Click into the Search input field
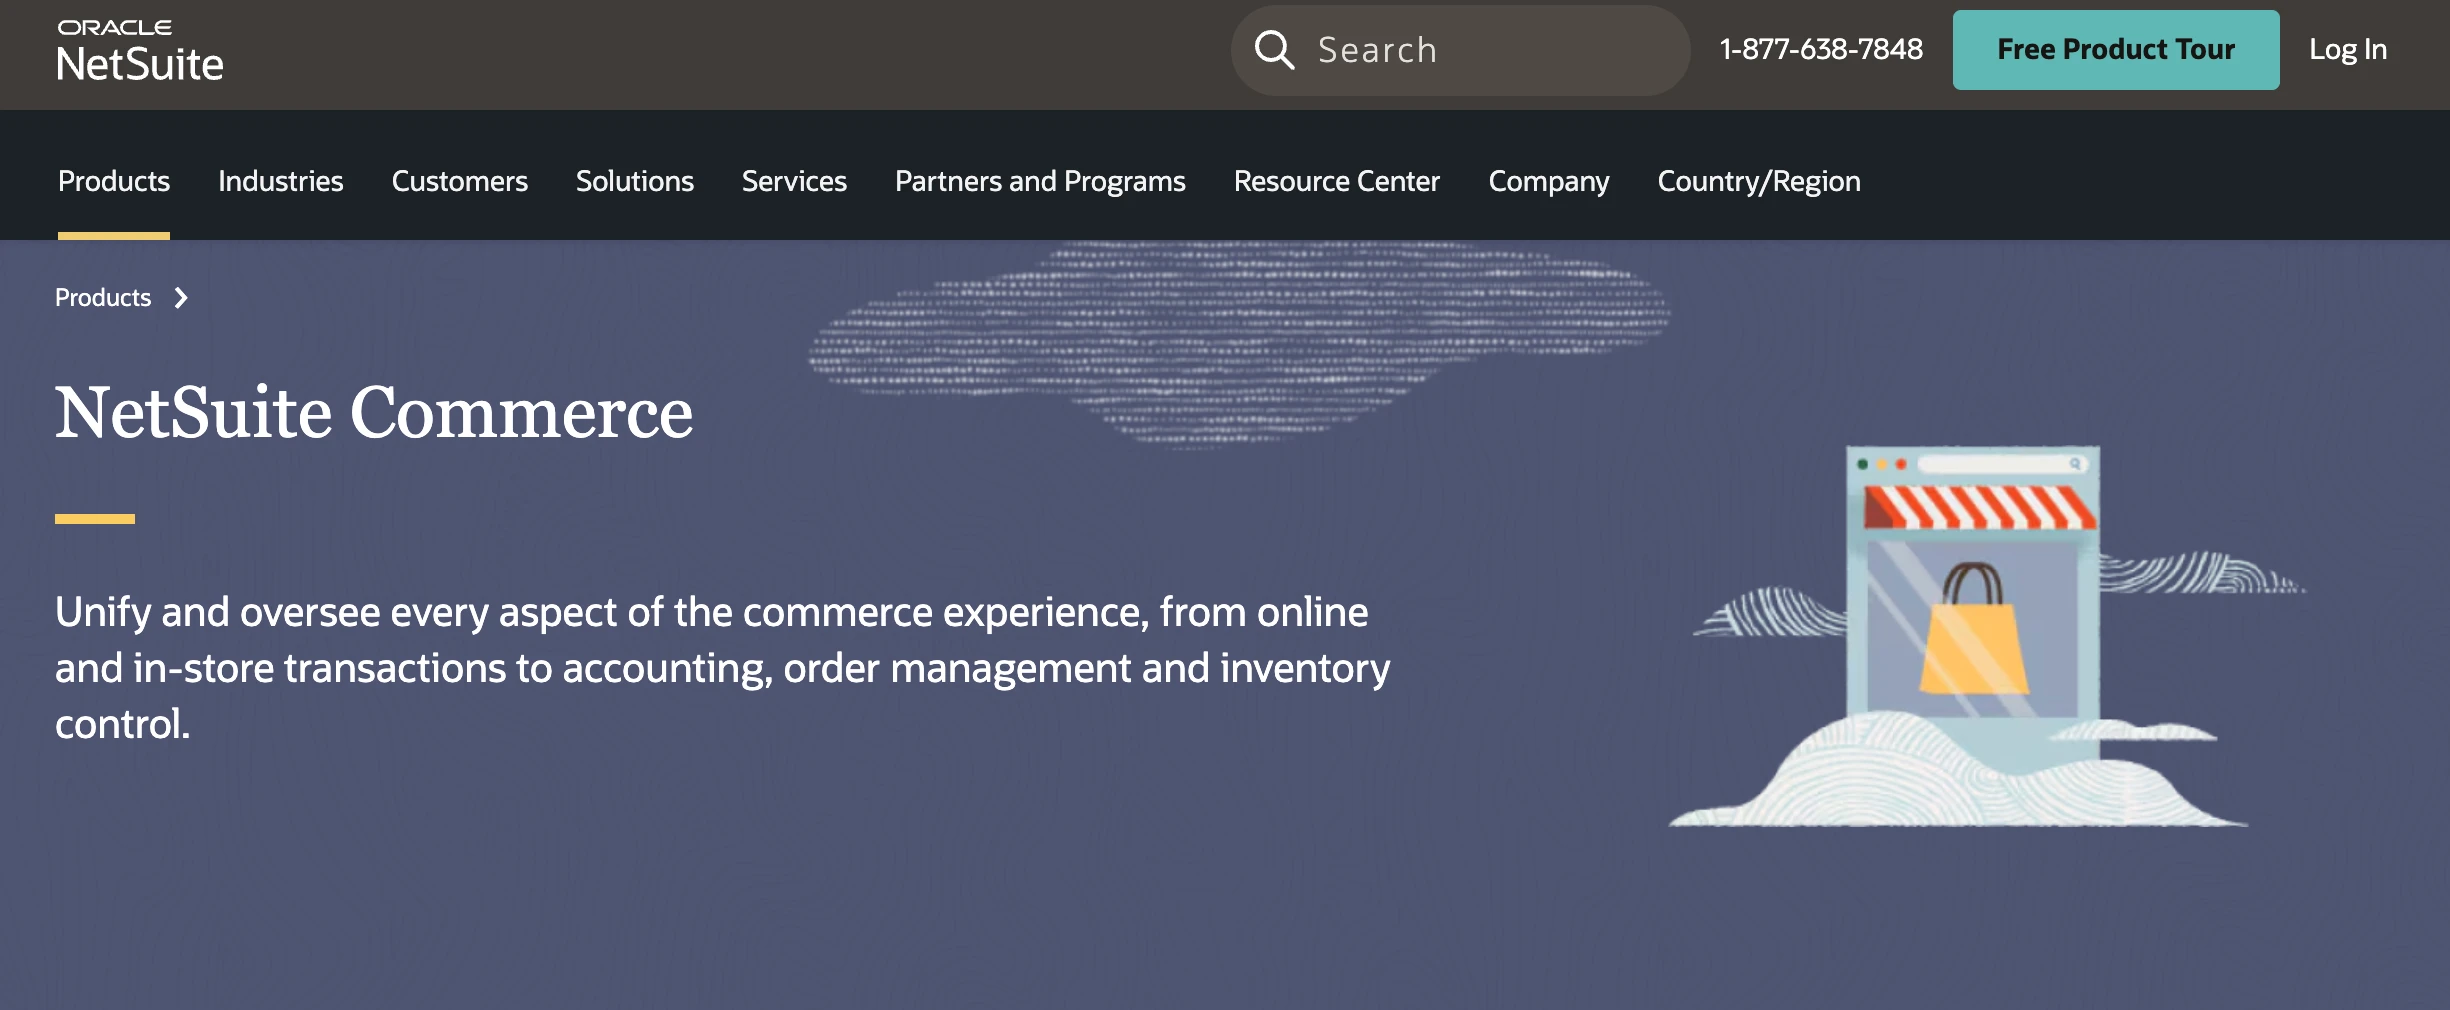The height and width of the screenshot is (1010, 2450). (x=1460, y=50)
